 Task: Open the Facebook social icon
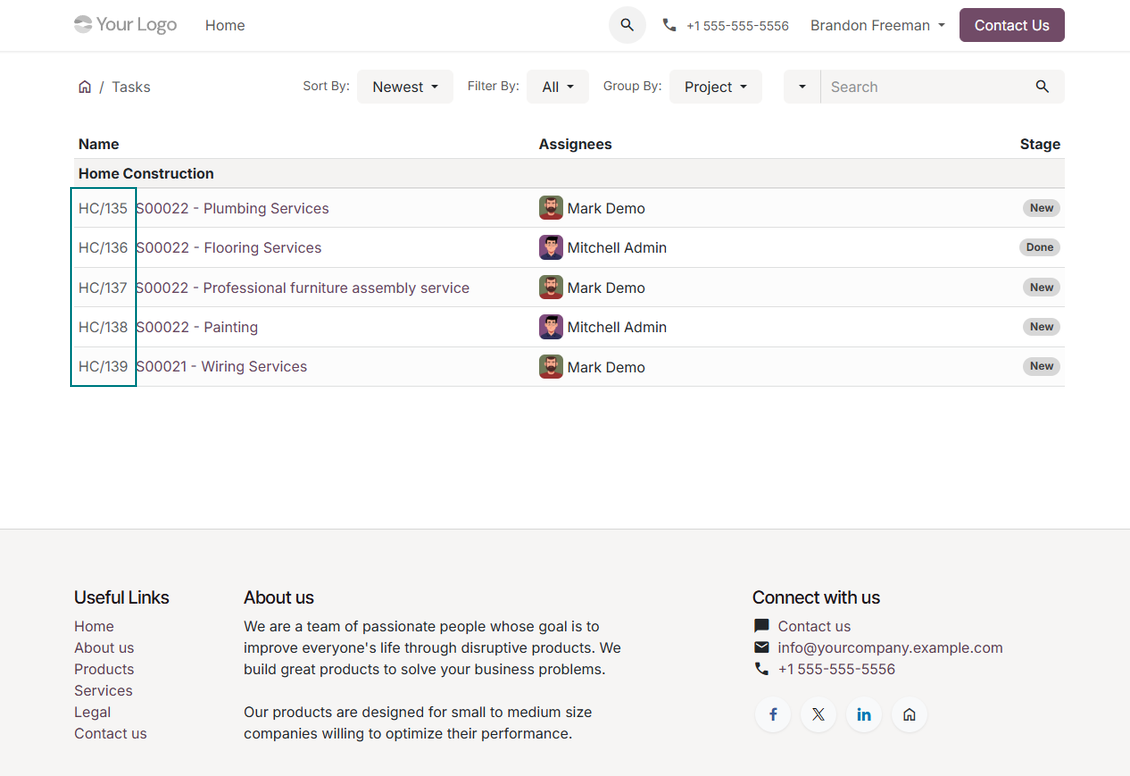coord(773,714)
